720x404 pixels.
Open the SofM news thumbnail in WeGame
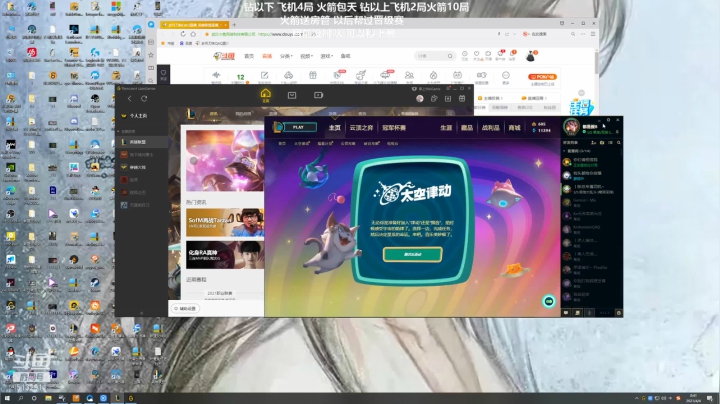(x=225, y=223)
